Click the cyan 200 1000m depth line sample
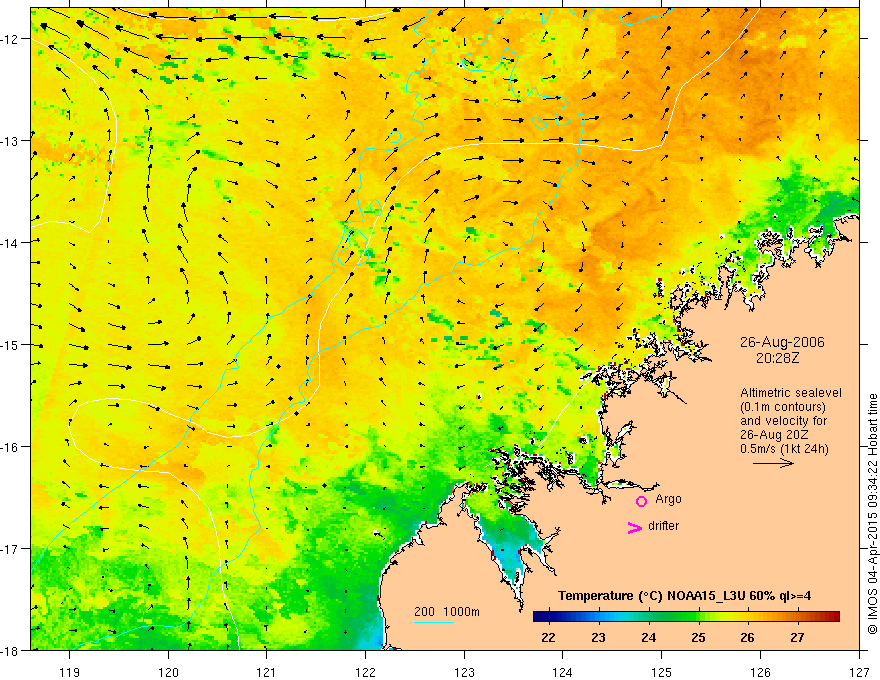Image resolution: width=880 pixels, height=680 pixels. (x=434, y=622)
